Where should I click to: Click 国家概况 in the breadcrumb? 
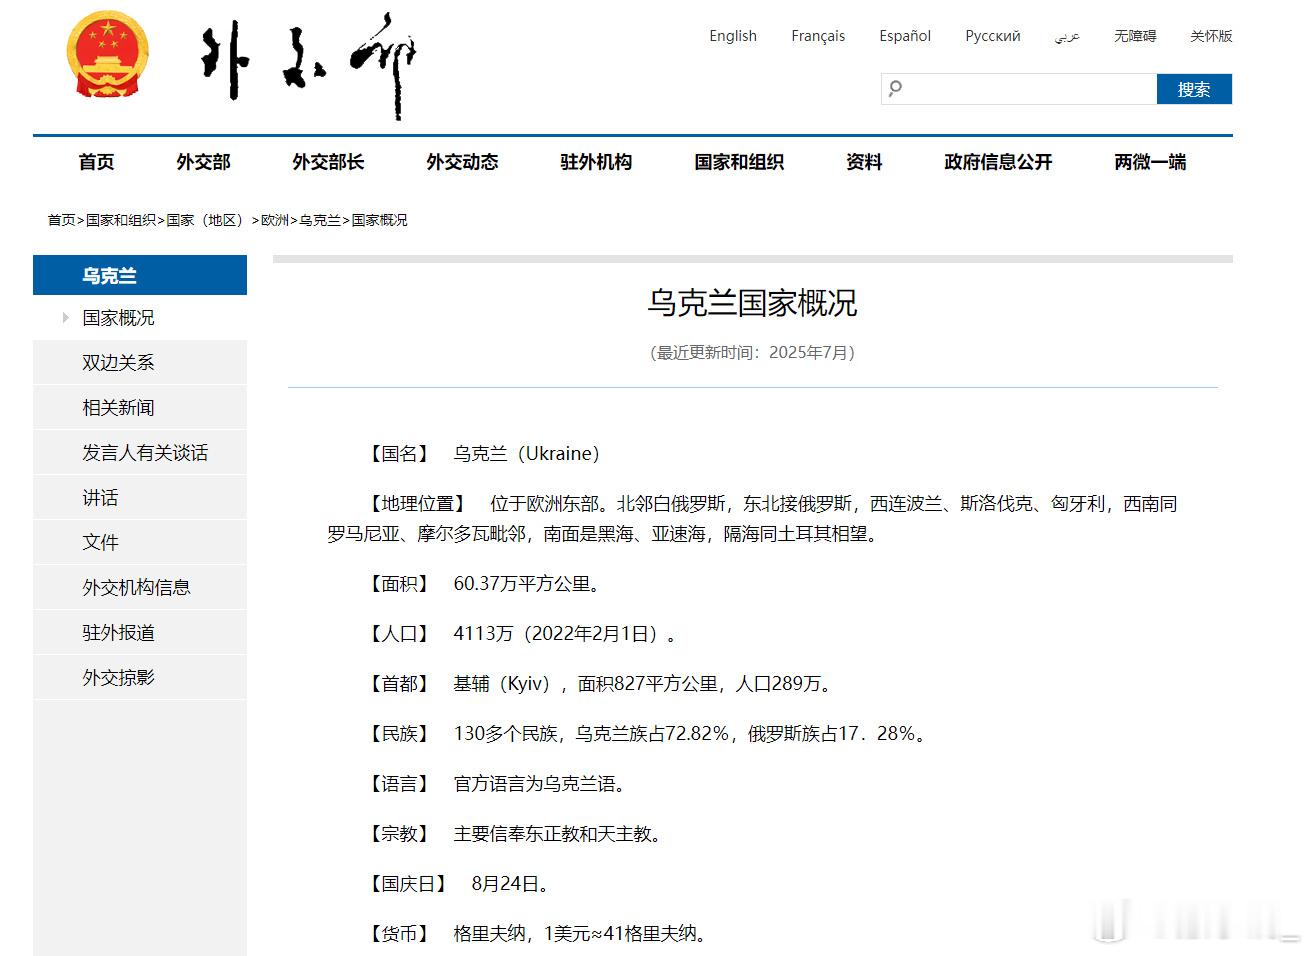click(x=380, y=220)
